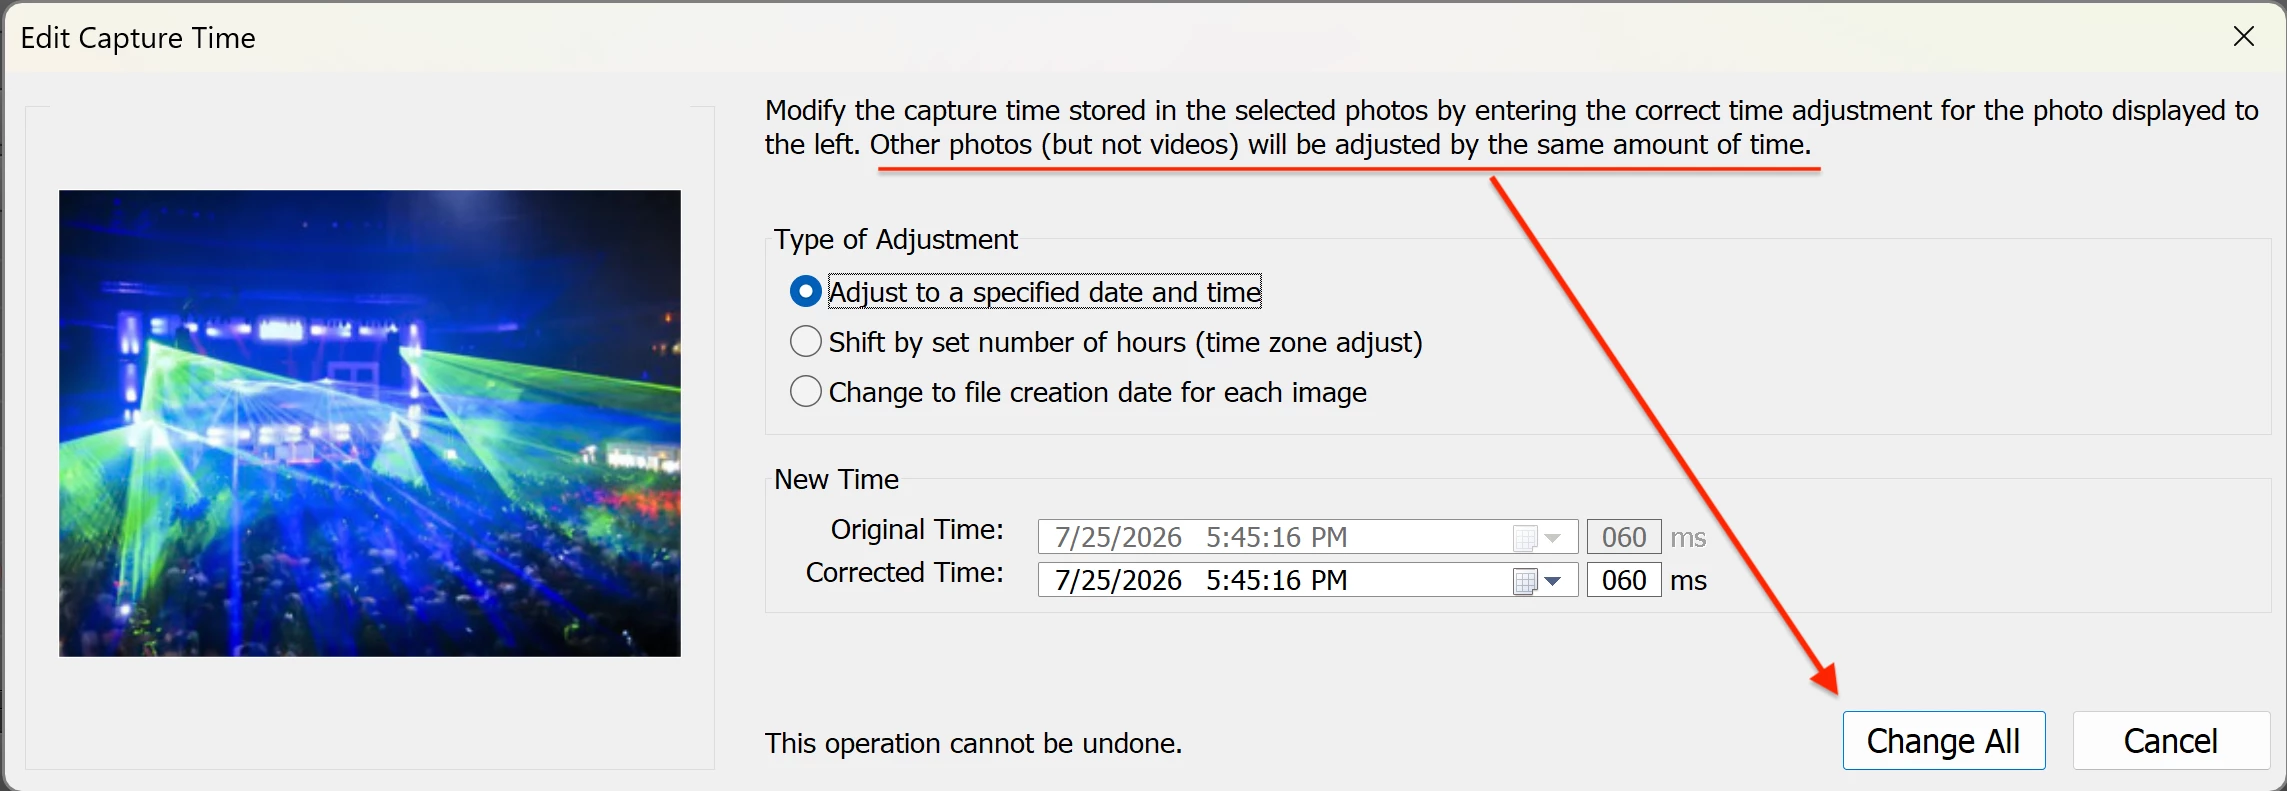2287x791 pixels.
Task: Click the concert photo preview thumbnail
Action: coord(370,423)
